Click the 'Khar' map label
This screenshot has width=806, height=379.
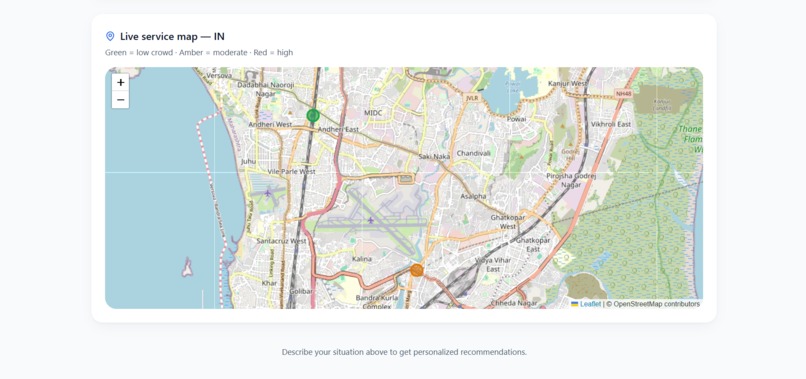[x=269, y=283]
